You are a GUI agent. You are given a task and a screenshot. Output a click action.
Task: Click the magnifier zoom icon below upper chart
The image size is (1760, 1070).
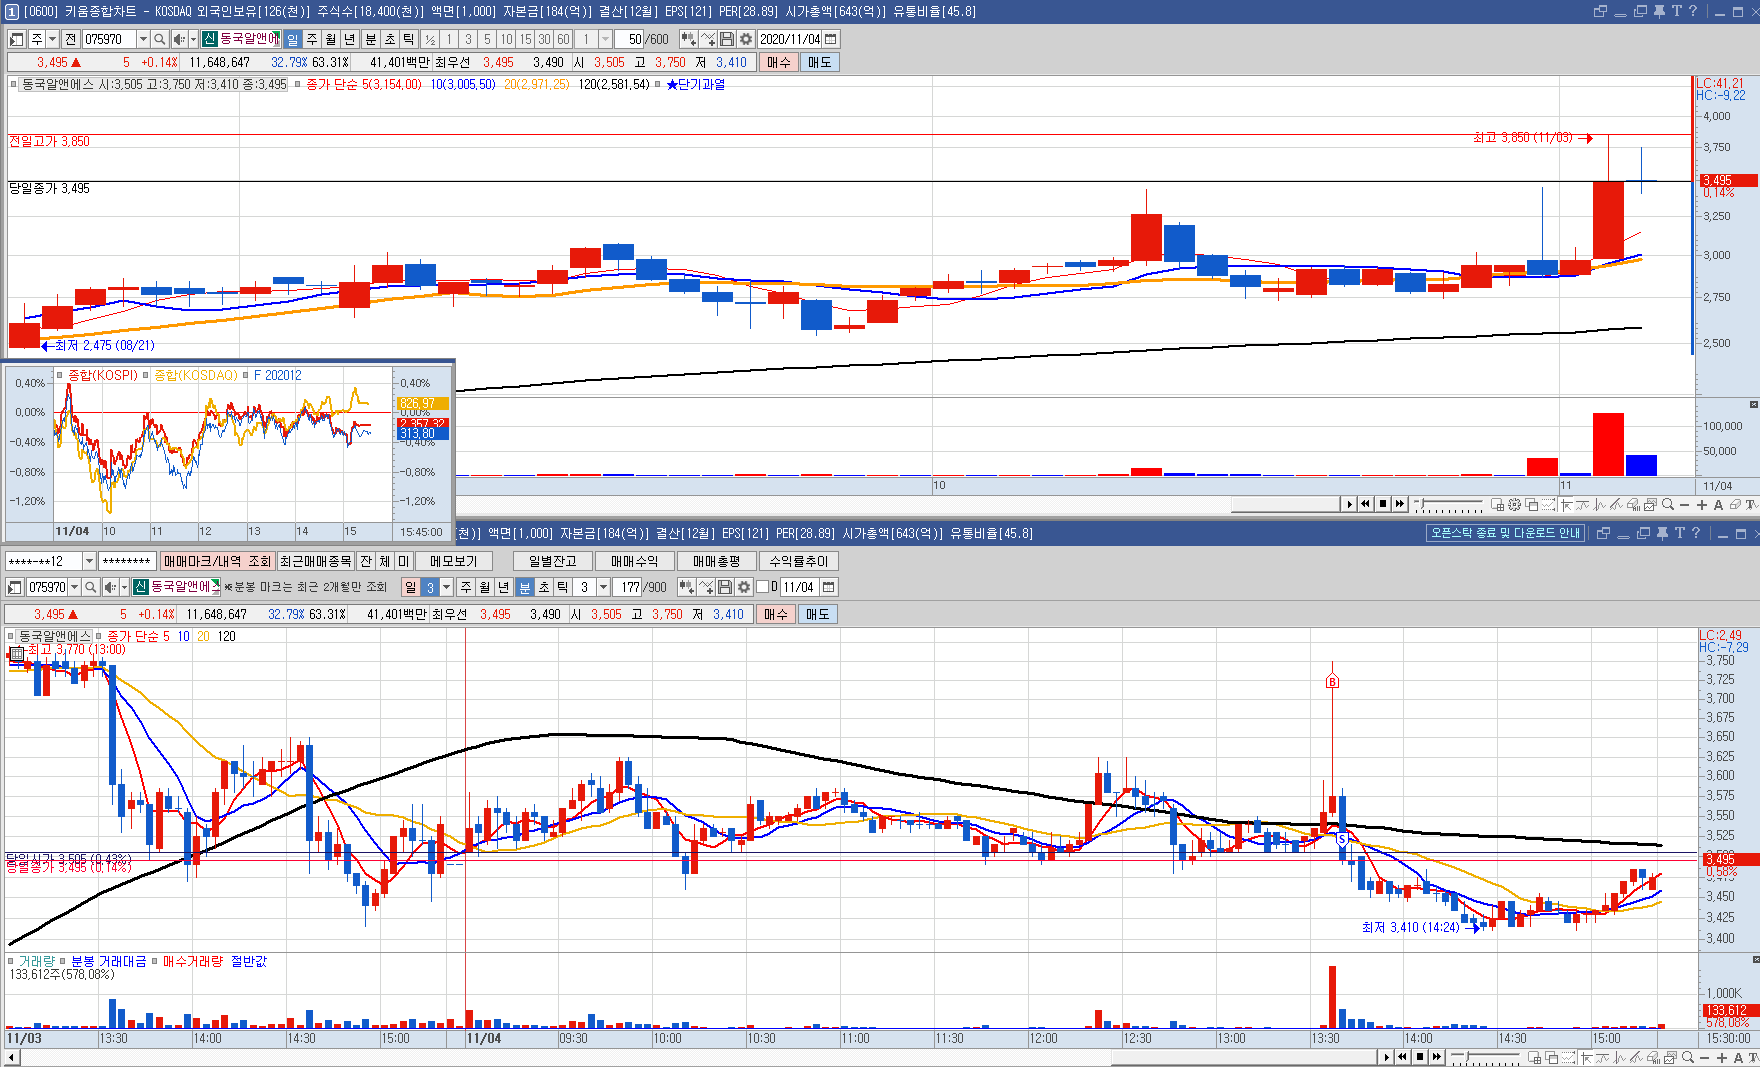(1668, 505)
